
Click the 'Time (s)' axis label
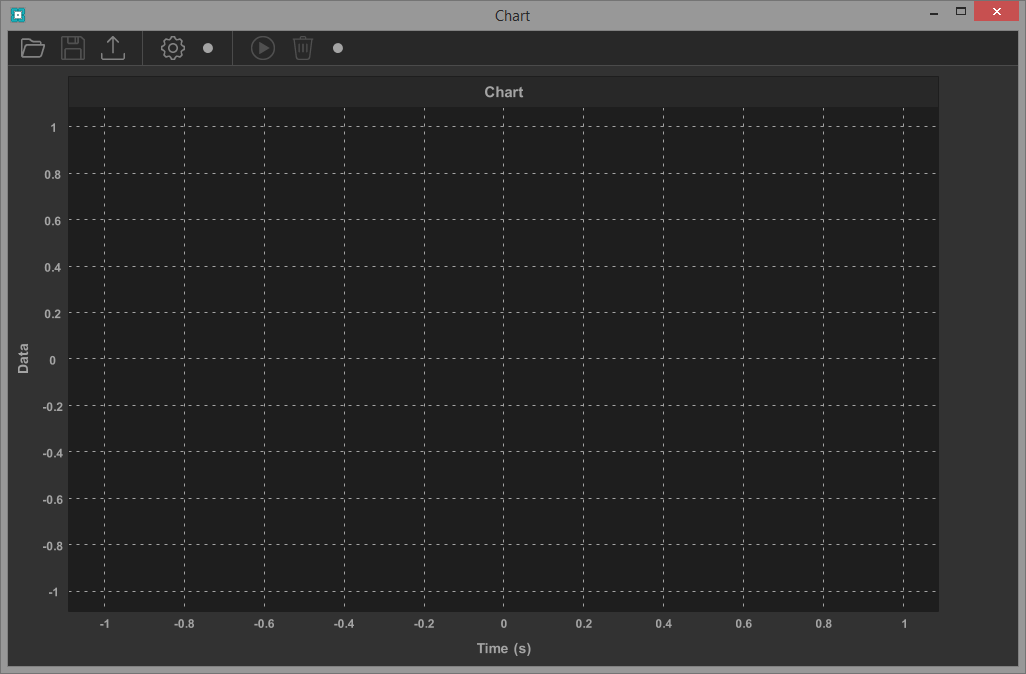pyautogui.click(x=503, y=648)
